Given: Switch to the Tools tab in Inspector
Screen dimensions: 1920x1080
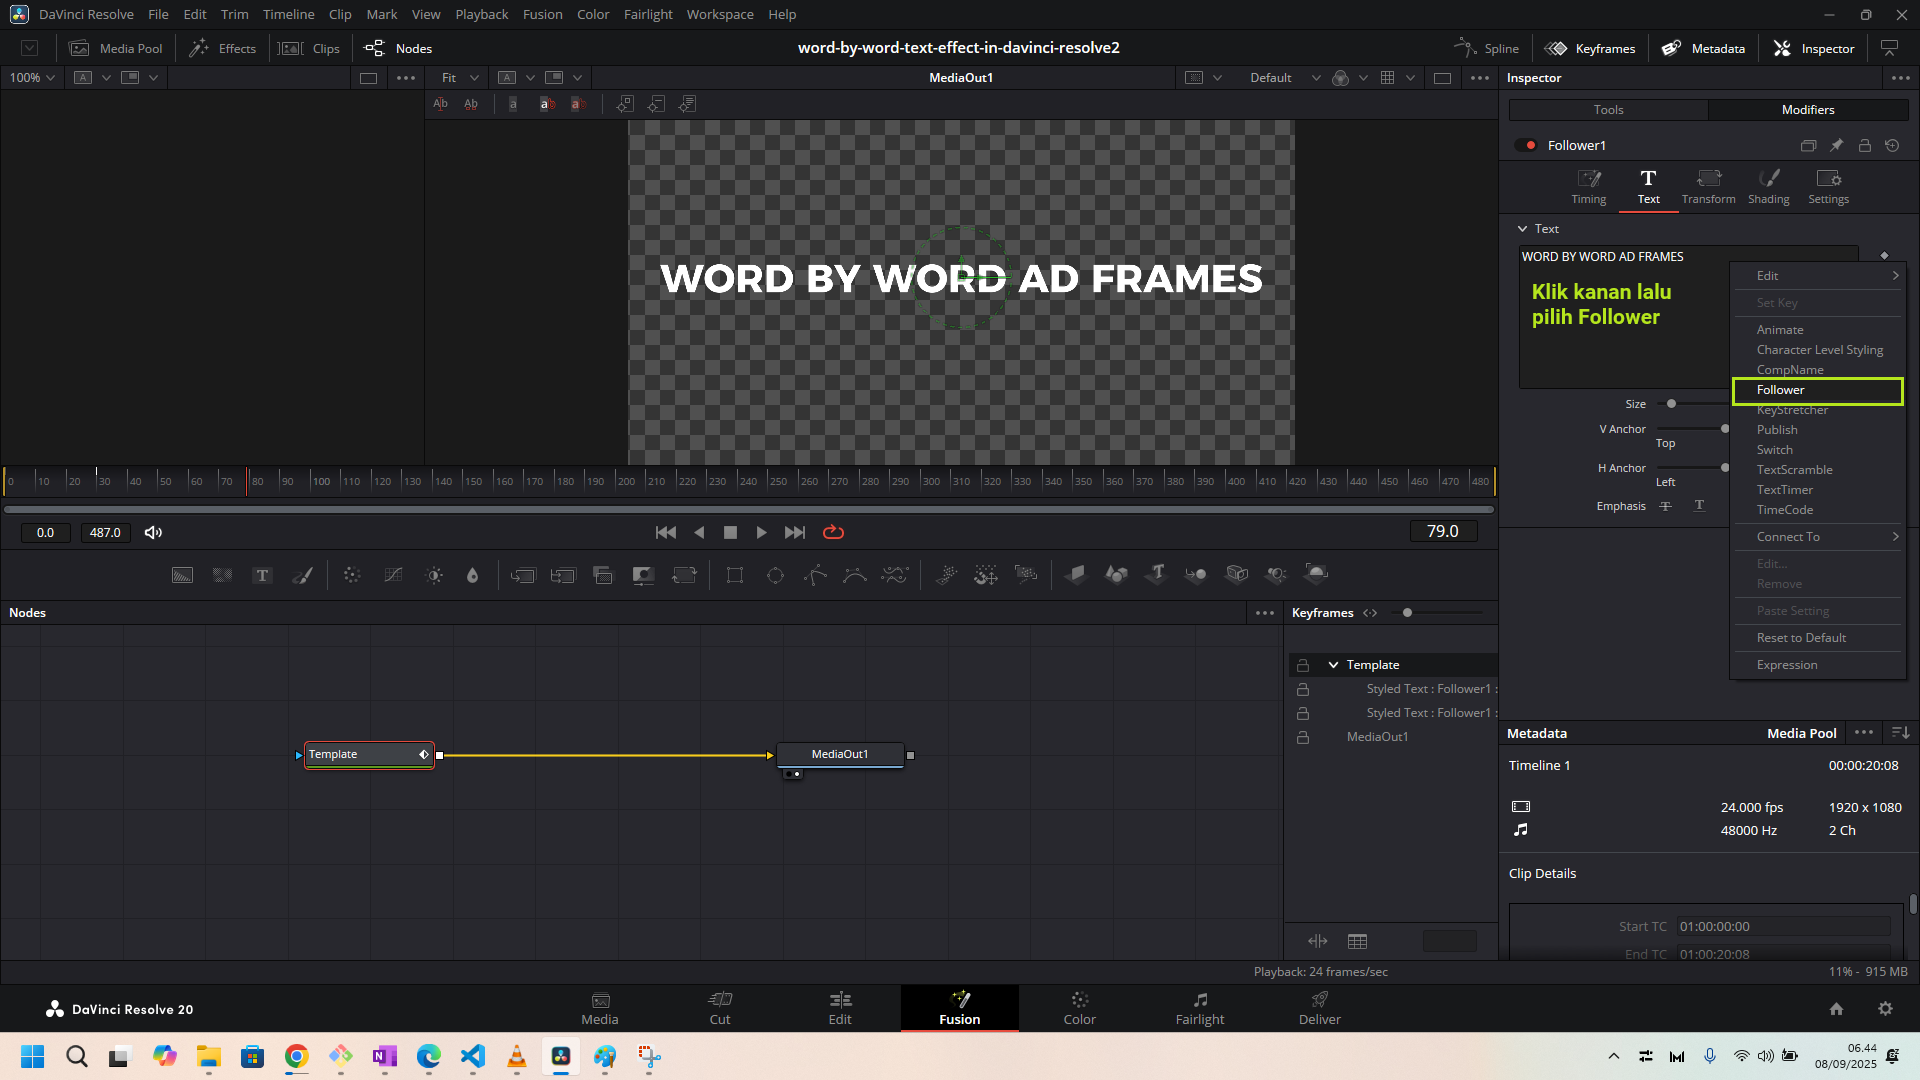Looking at the screenshot, I should pyautogui.click(x=1608, y=110).
